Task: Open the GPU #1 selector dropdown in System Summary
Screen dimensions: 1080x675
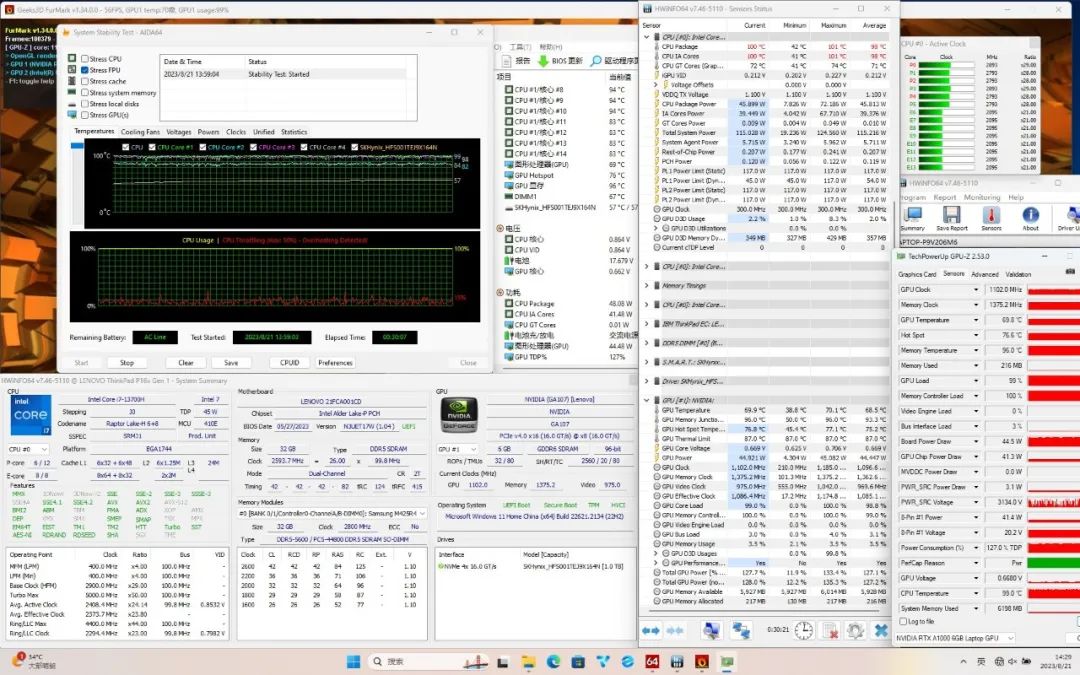Action: [x=458, y=449]
